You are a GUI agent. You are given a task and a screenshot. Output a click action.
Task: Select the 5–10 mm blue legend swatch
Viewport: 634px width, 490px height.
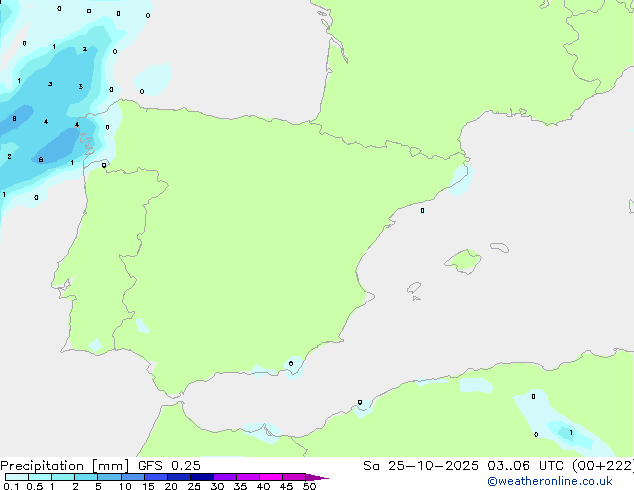coord(109,477)
